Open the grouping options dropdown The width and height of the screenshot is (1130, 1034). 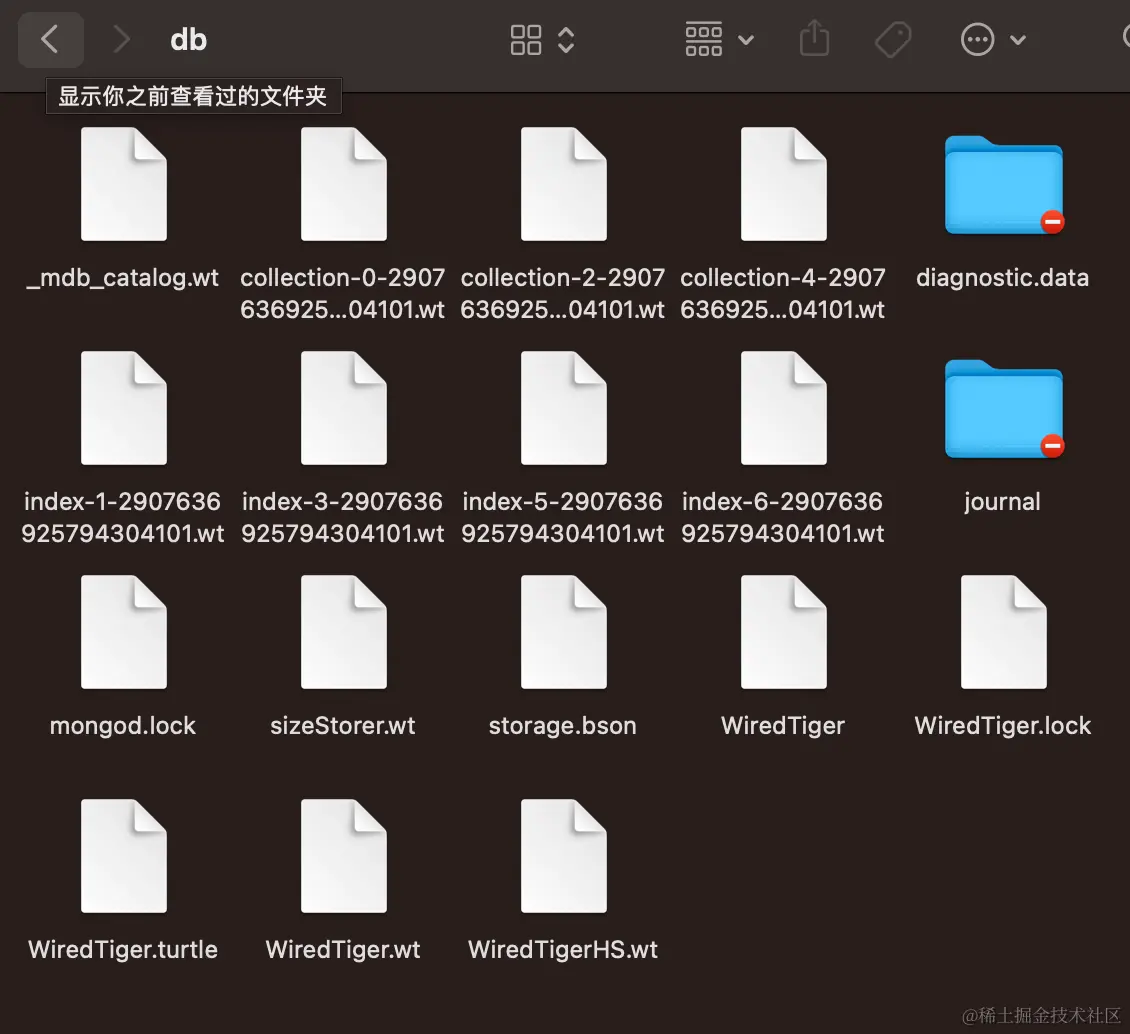click(744, 39)
